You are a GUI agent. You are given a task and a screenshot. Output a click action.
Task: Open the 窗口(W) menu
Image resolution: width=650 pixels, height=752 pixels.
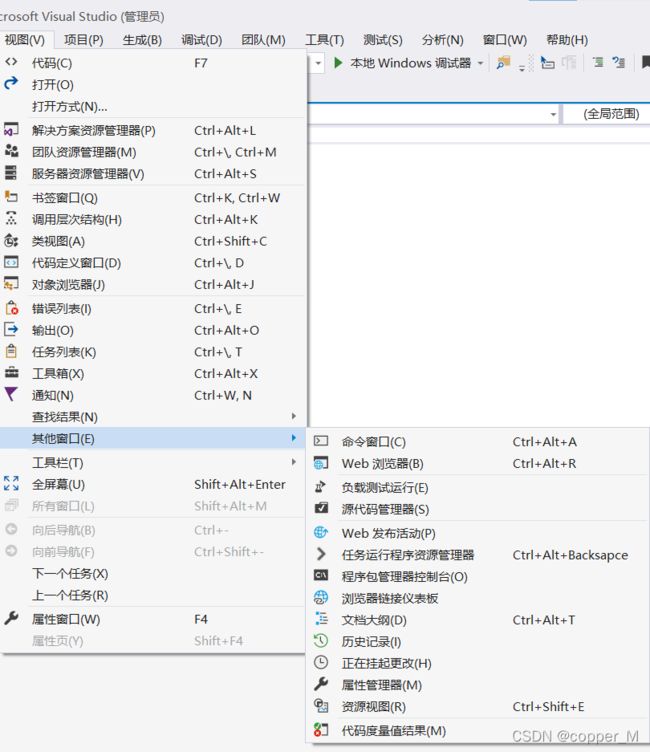point(504,40)
